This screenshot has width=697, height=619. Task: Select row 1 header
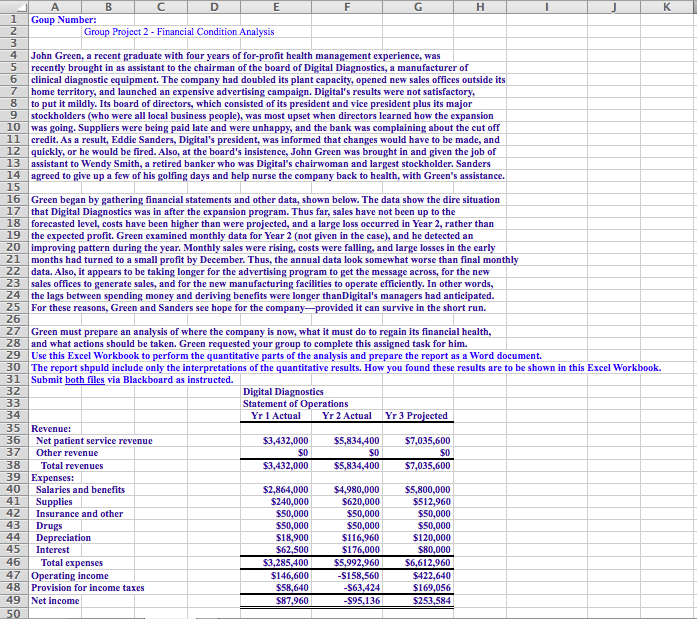pyautogui.click(x=14, y=20)
